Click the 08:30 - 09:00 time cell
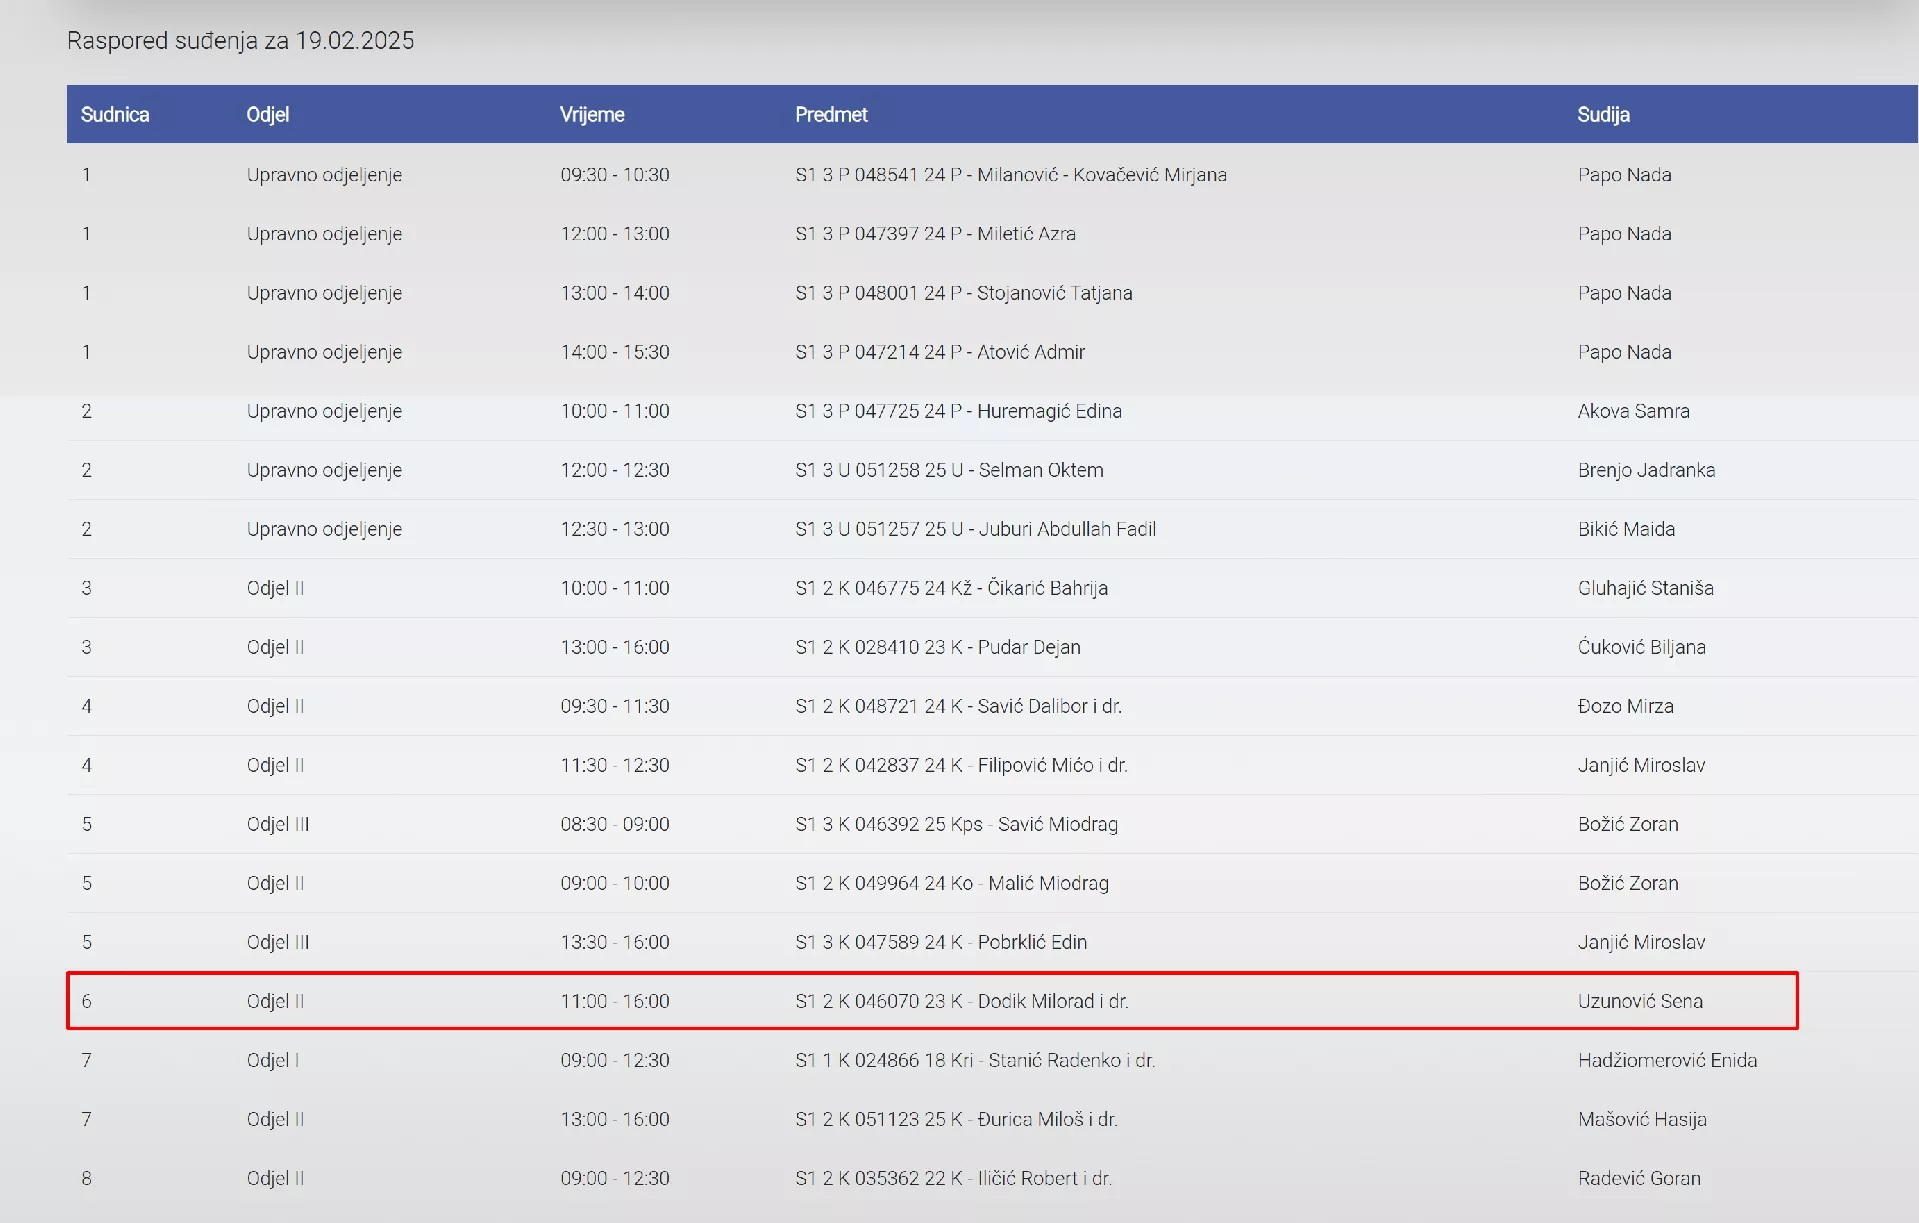This screenshot has height=1223, width=1919. click(614, 824)
